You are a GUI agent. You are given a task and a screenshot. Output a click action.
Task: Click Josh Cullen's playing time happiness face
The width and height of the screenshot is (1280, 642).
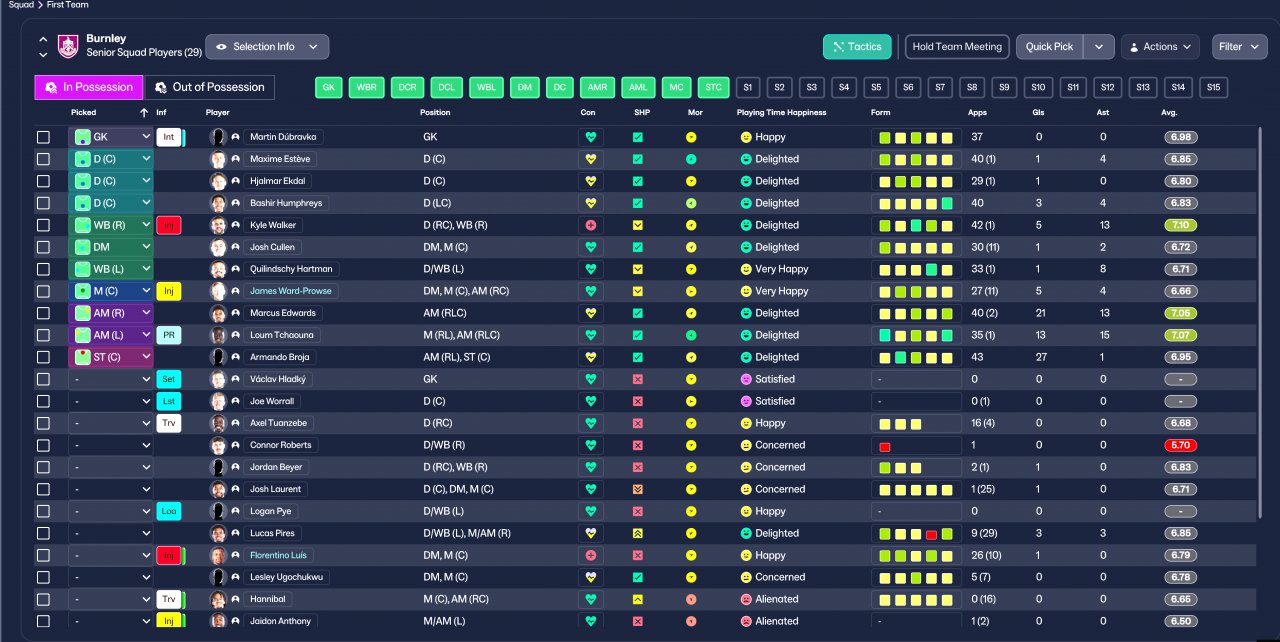pyautogui.click(x=745, y=247)
